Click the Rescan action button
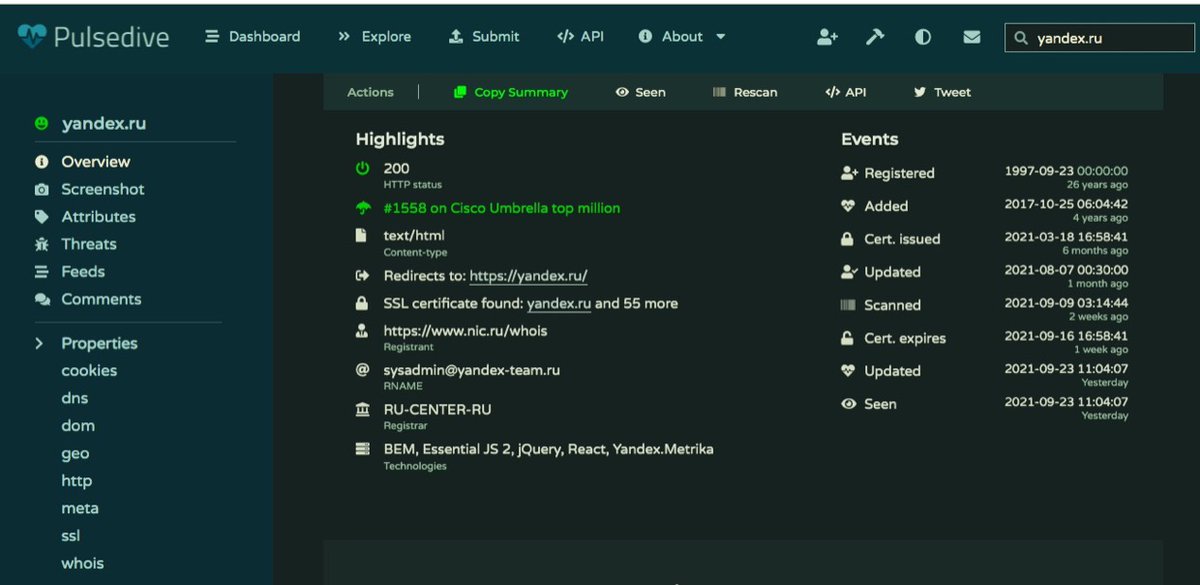Image resolution: width=1200 pixels, height=585 pixels. [x=745, y=92]
